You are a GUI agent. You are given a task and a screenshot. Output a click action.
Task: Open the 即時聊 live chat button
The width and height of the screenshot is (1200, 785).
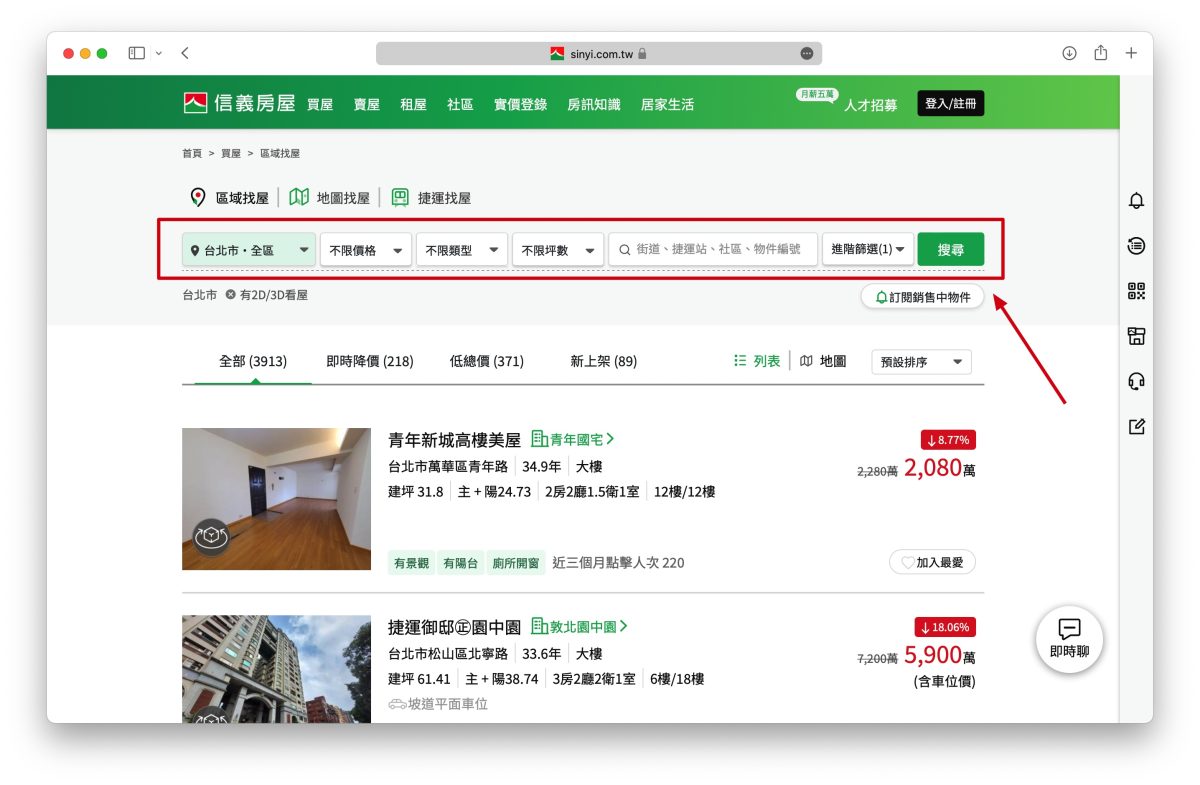(x=1069, y=639)
